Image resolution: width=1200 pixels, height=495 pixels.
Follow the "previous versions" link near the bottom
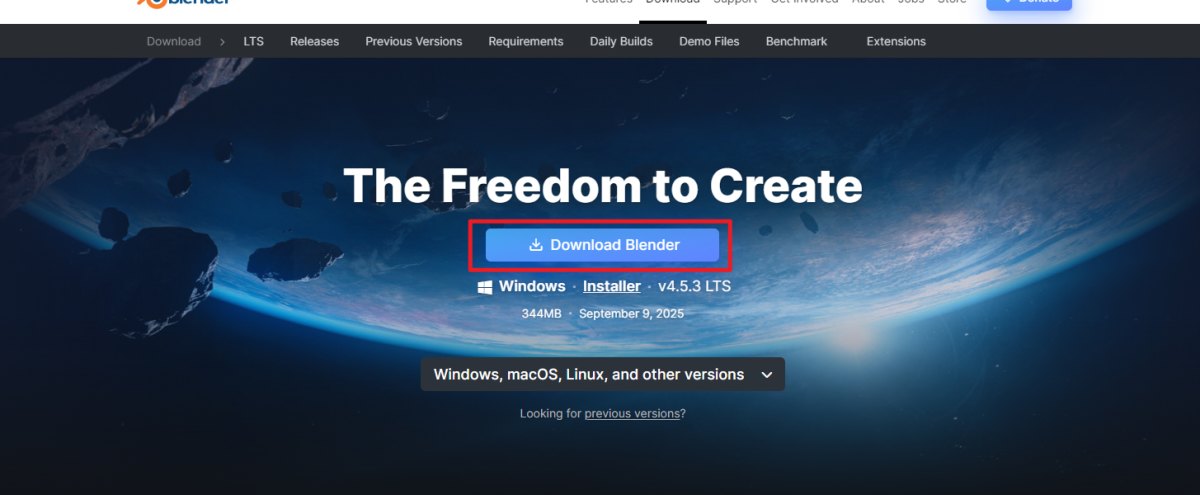tap(632, 413)
